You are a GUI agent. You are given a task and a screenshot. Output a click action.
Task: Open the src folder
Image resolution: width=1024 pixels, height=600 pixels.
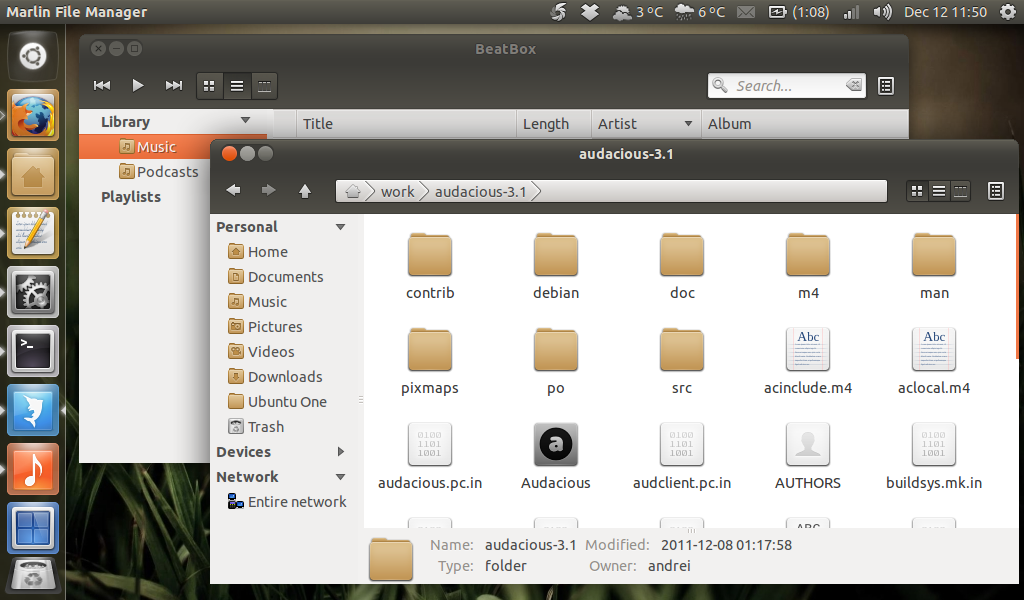click(681, 350)
